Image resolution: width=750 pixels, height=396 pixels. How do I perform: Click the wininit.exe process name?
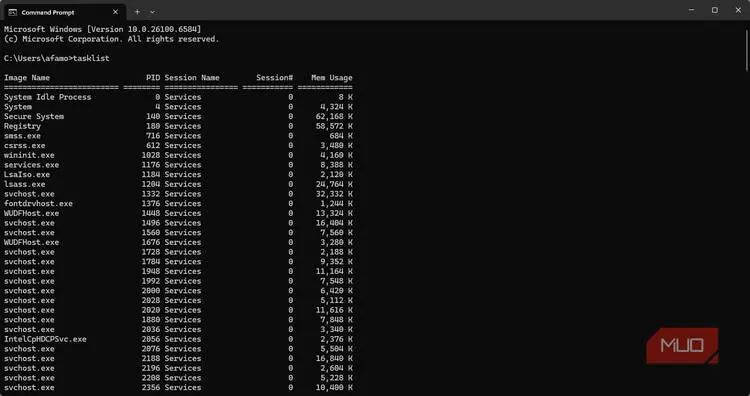coord(29,155)
